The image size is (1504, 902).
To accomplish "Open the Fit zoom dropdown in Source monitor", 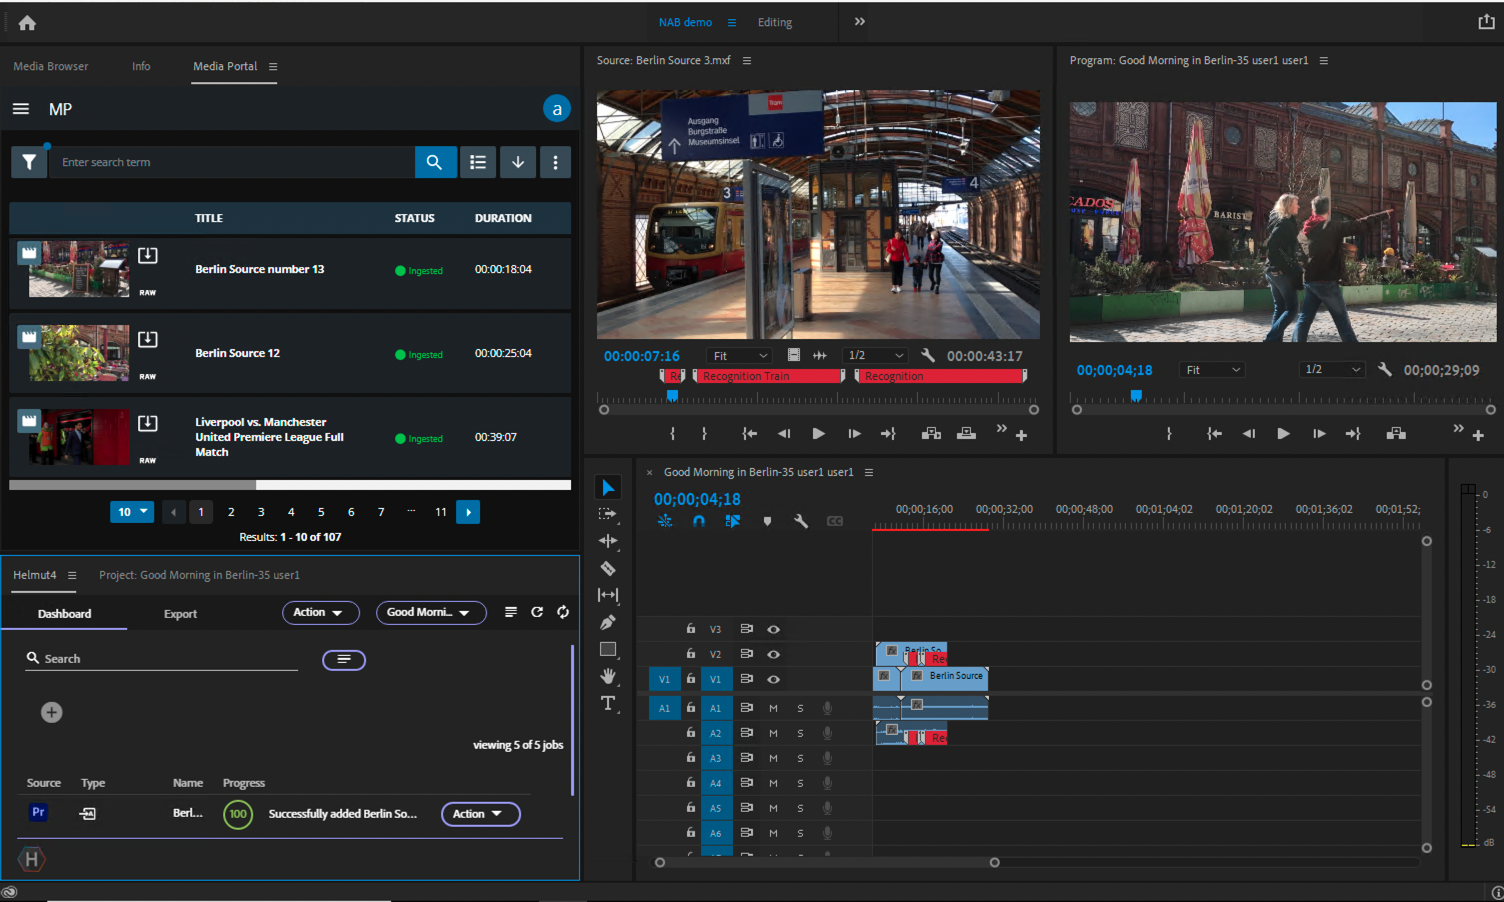I will (x=740, y=356).
